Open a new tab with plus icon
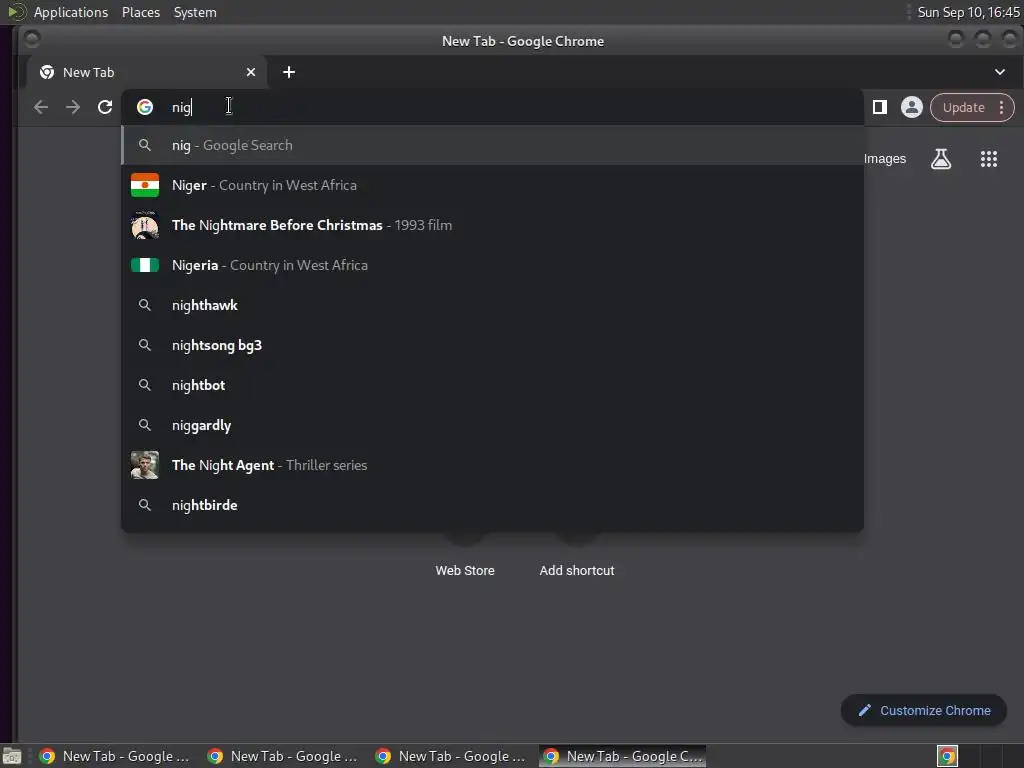The width and height of the screenshot is (1024, 768). (289, 72)
